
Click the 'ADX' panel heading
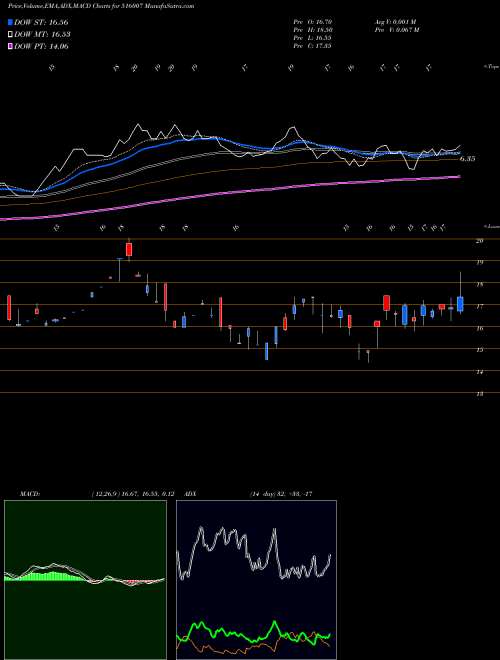(191, 494)
